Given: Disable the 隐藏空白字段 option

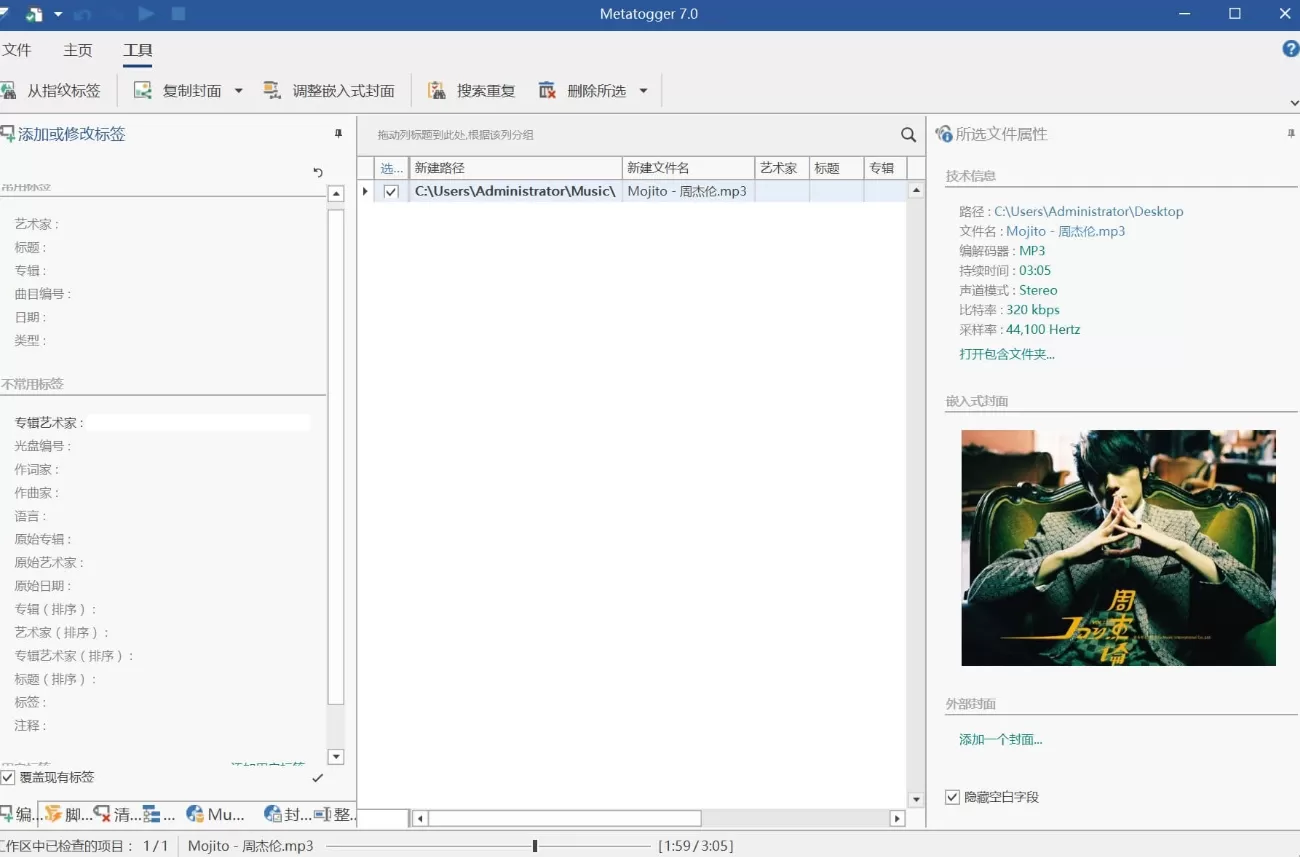Looking at the screenshot, I should point(952,797).
